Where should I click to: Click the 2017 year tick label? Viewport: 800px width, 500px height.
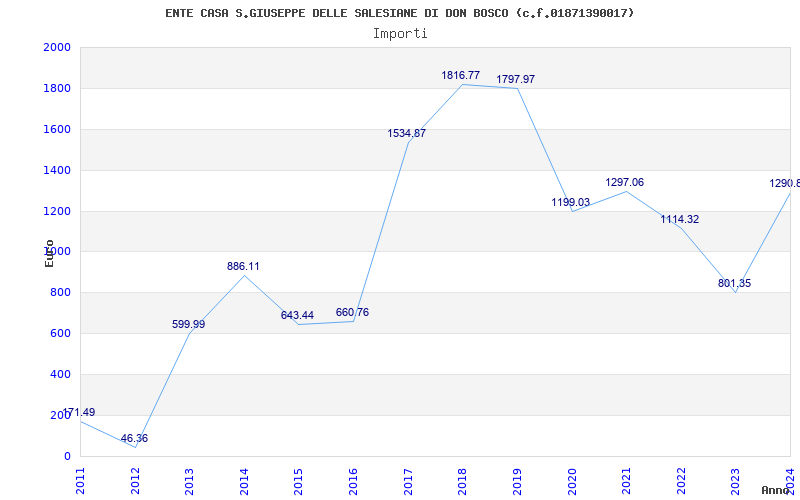408,481
